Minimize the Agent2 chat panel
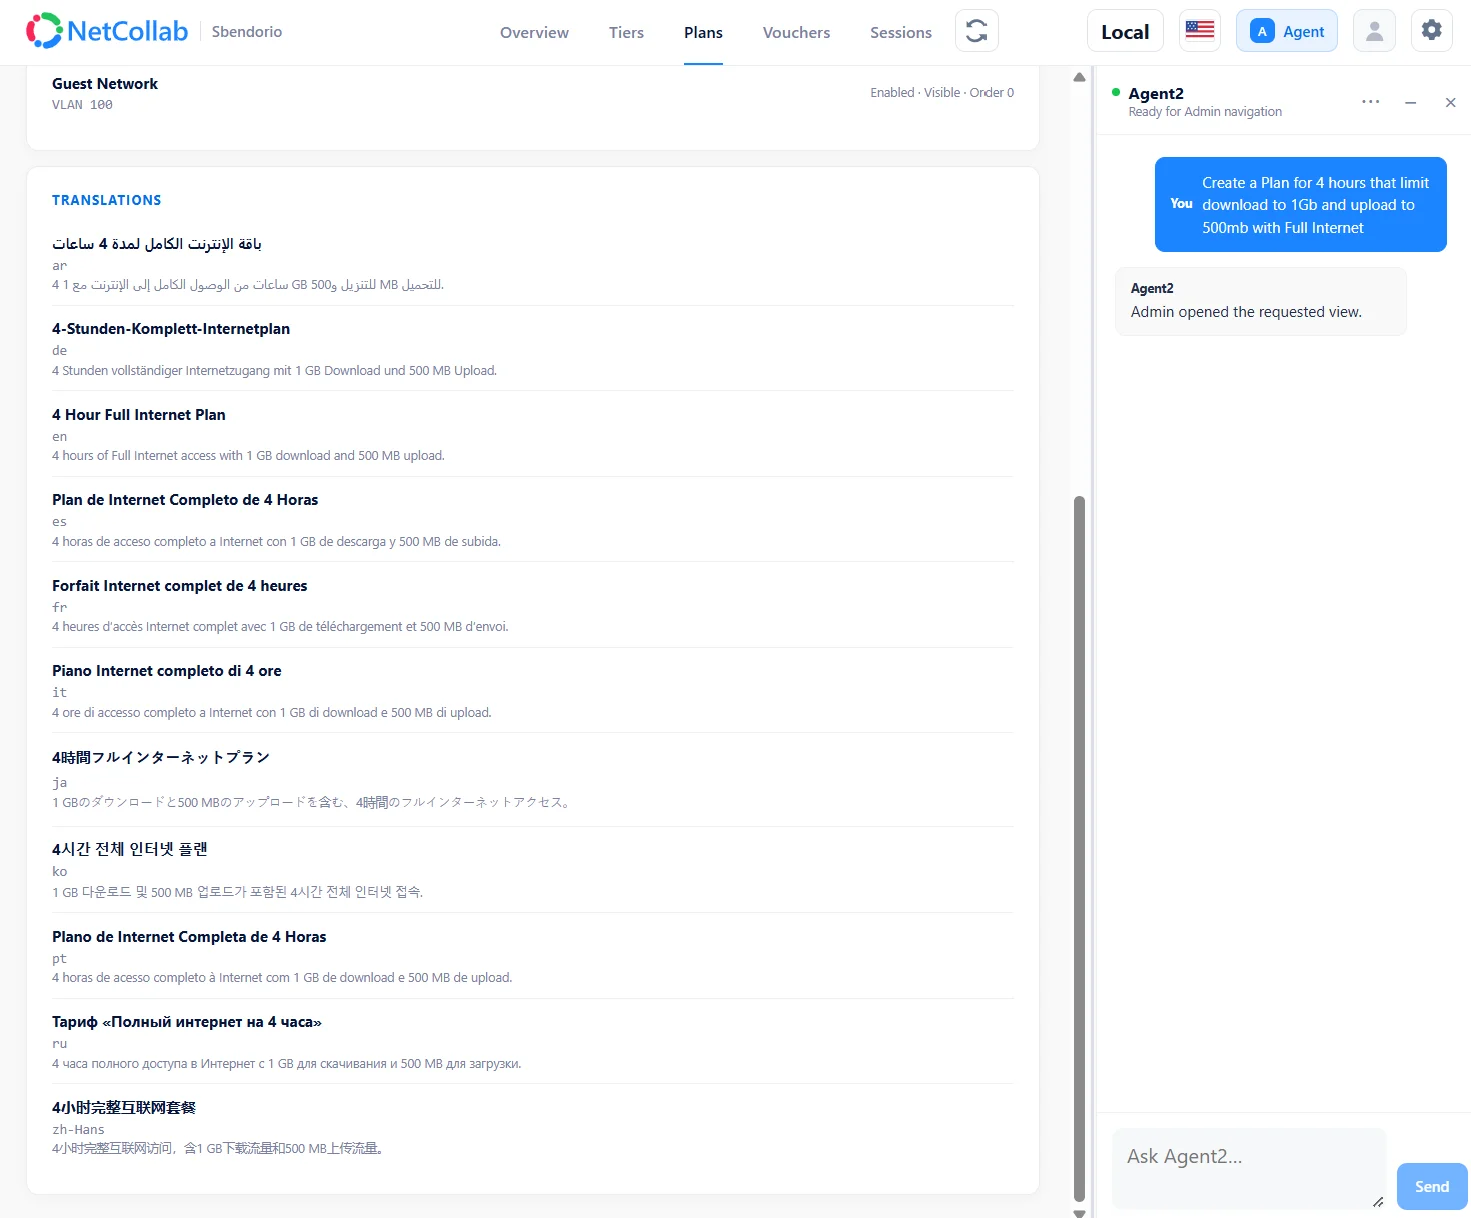The width and height of the screenshot is (1471, 1218). coord(1410,102)
